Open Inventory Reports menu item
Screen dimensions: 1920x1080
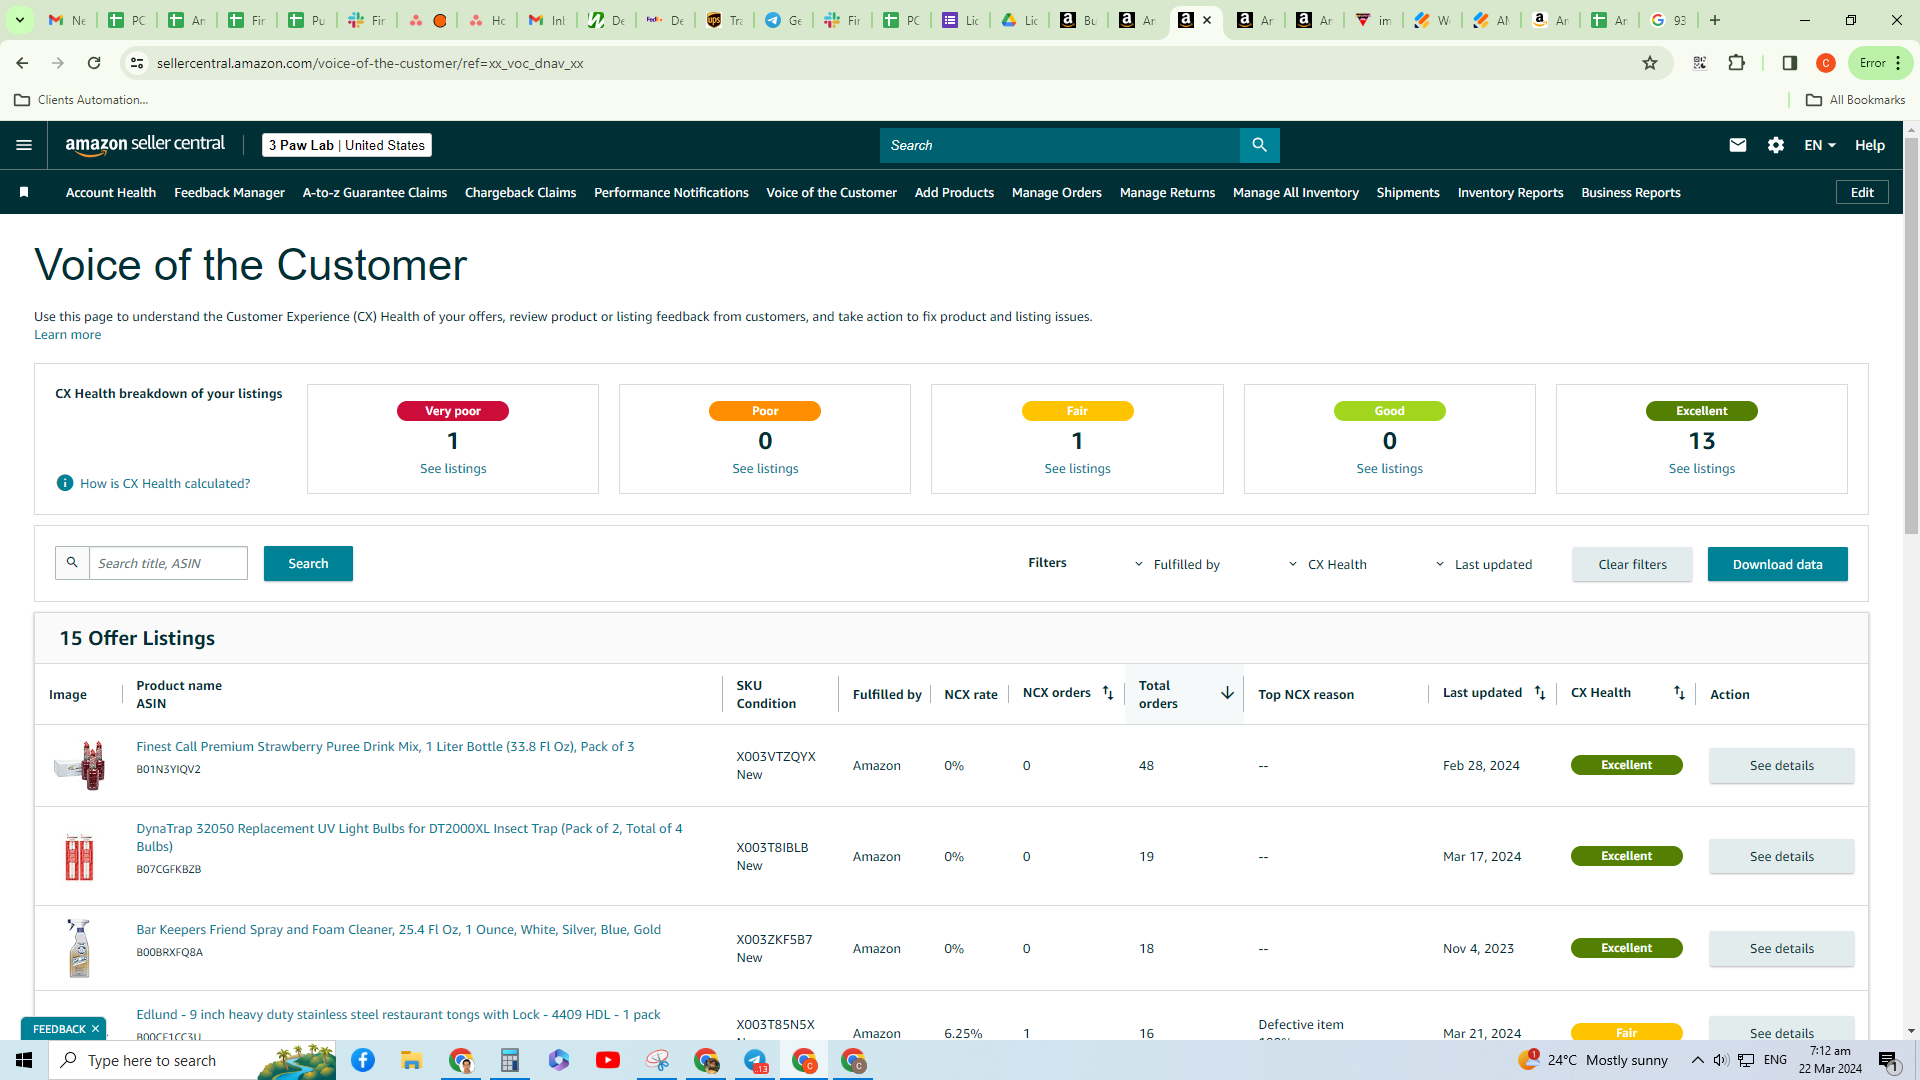(x=1510, y=192)
